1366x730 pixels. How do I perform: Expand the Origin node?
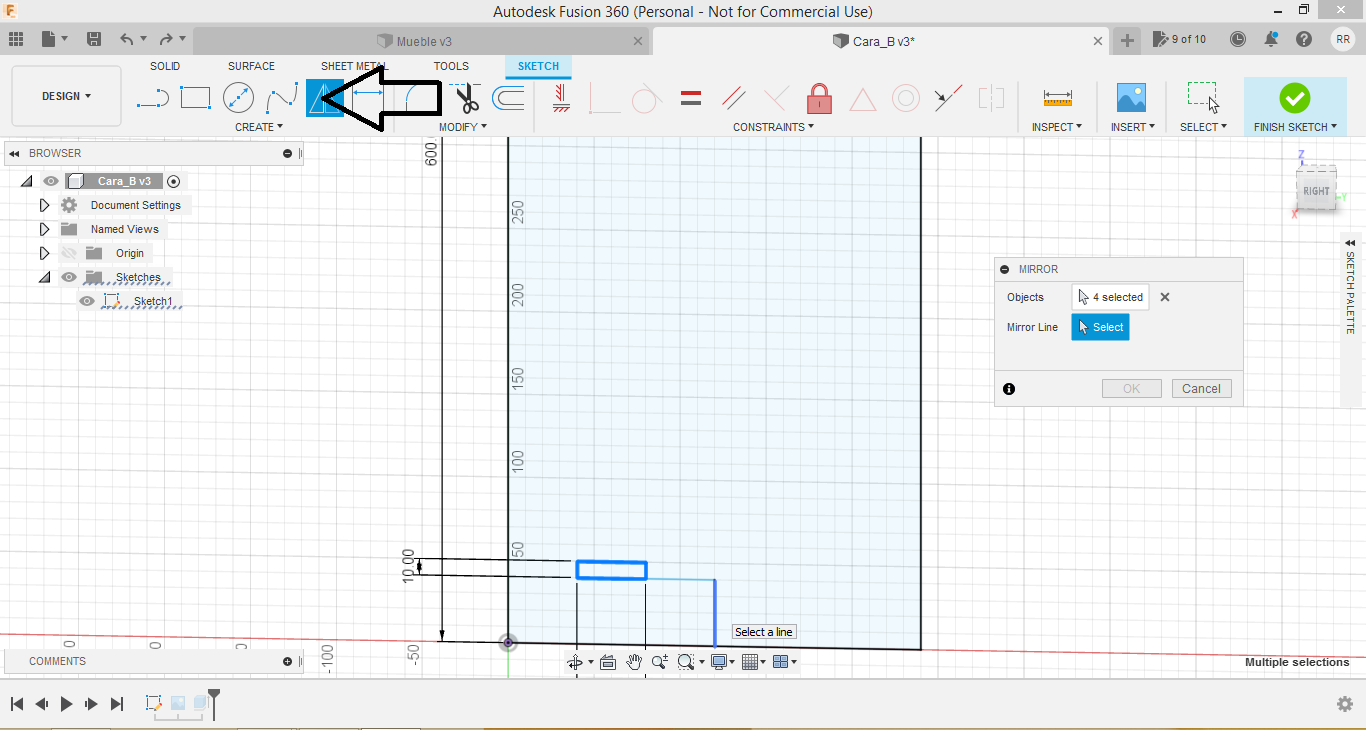[44, 253]
